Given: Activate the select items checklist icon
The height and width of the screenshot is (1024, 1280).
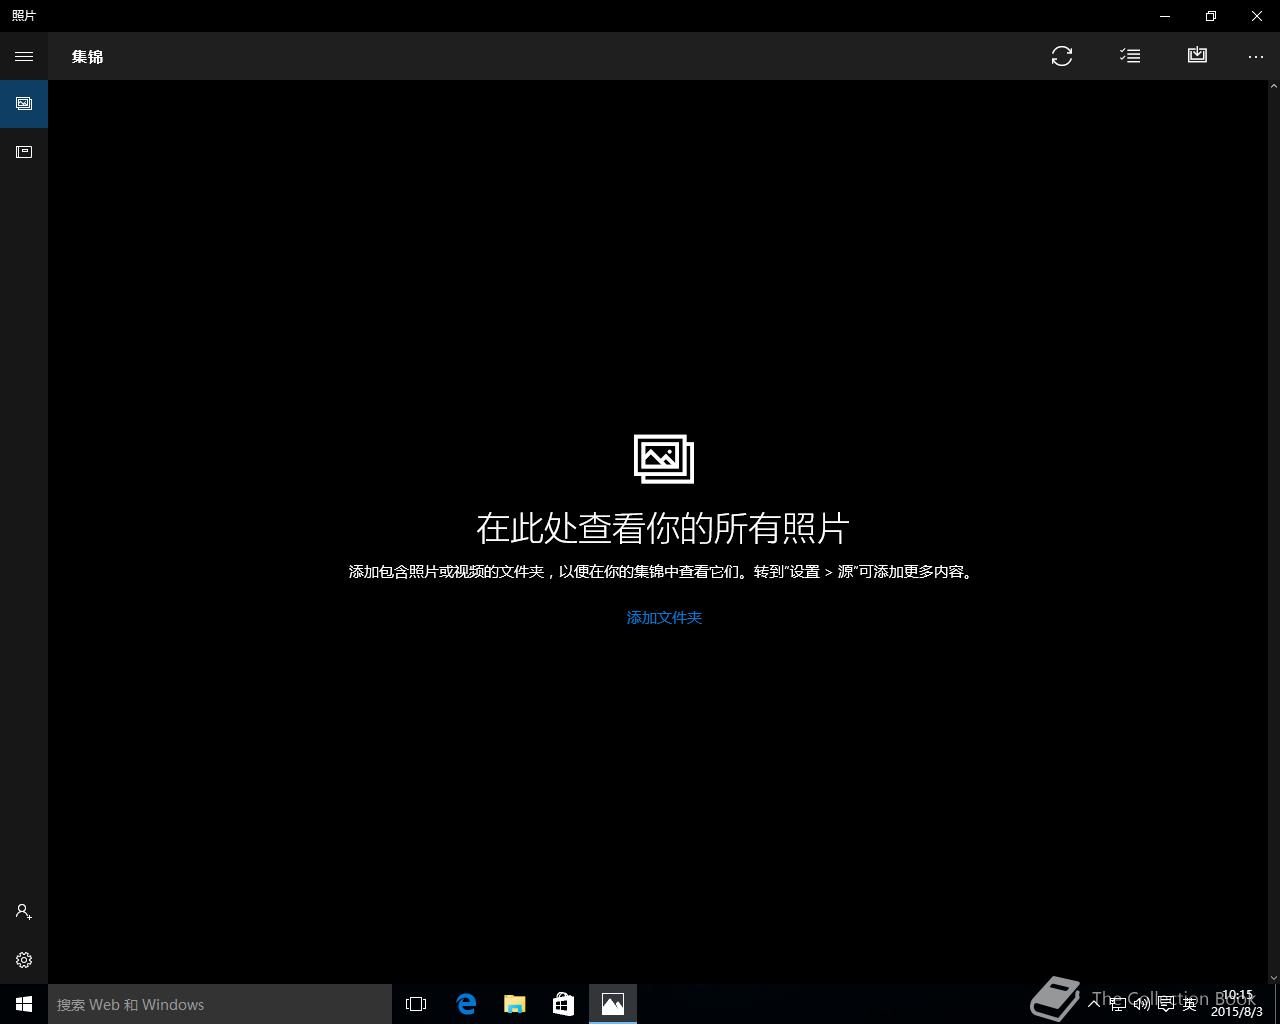Looking at the screenshot, I should pyautogui.click(x=1130, y=56).
